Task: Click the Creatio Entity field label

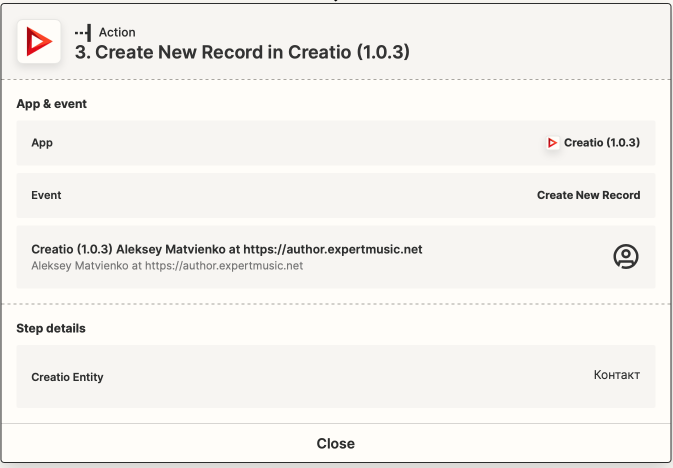Action: tap(67, 377)
